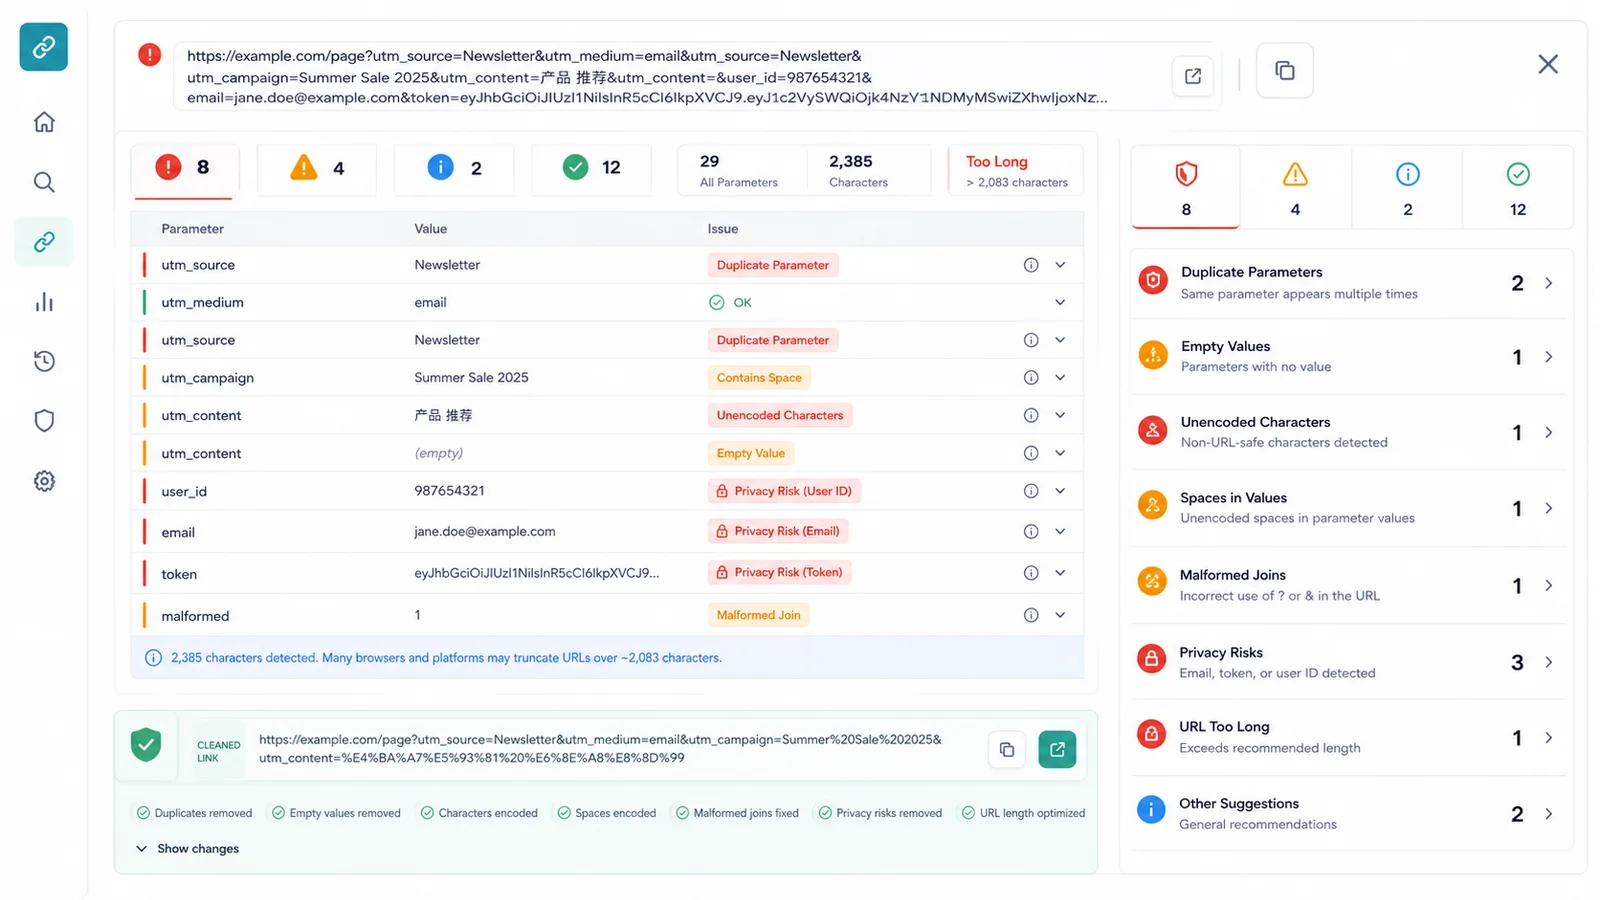Copy the cleaned link
The height and width of the screenshot is (900, 1600).
[1007, 749]
